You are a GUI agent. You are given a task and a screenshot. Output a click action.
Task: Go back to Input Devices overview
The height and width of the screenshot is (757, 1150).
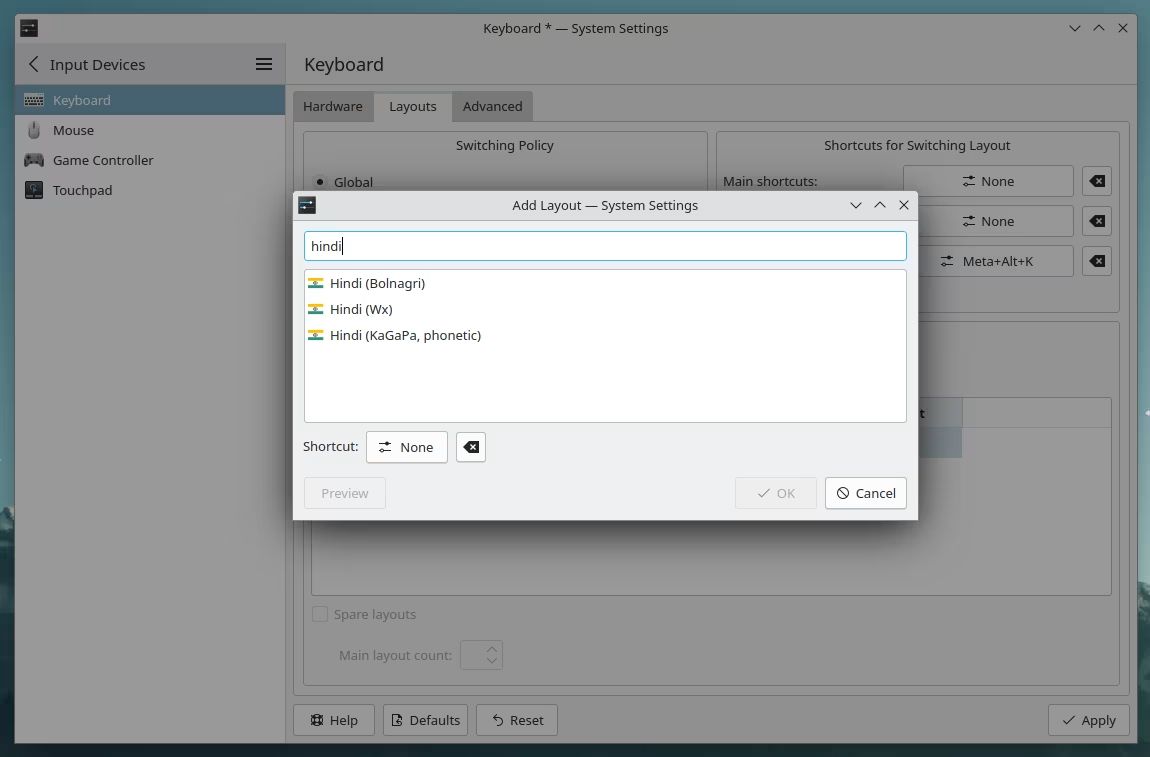point(33,64)
